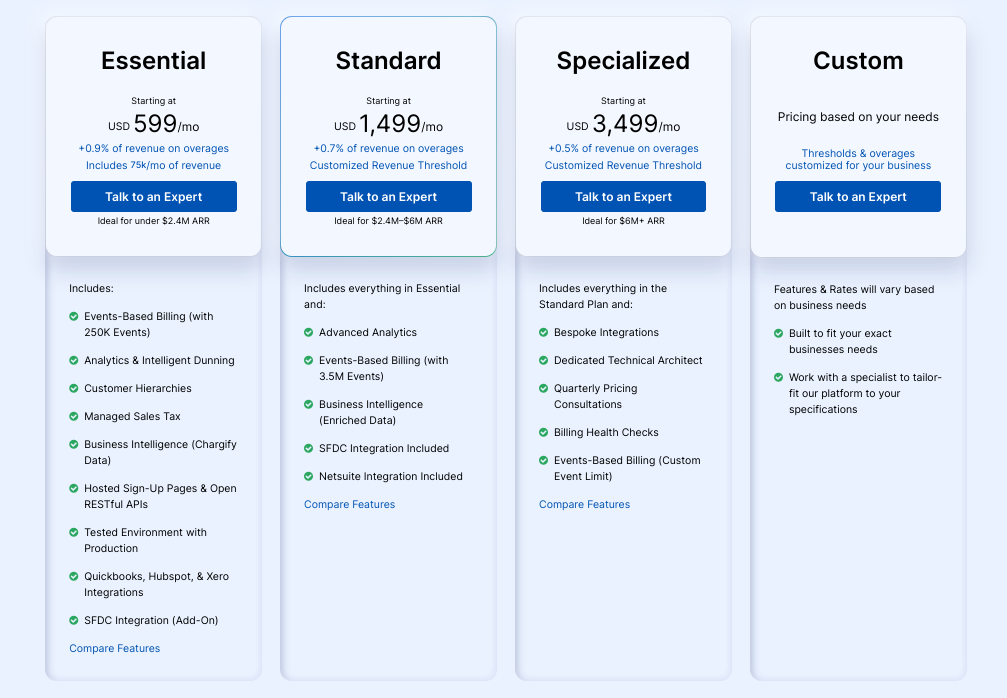This screenshot has width=1007, height=698.
Task: Click the checkmark next to Managed Sales Tax
Action: (74, 416)
